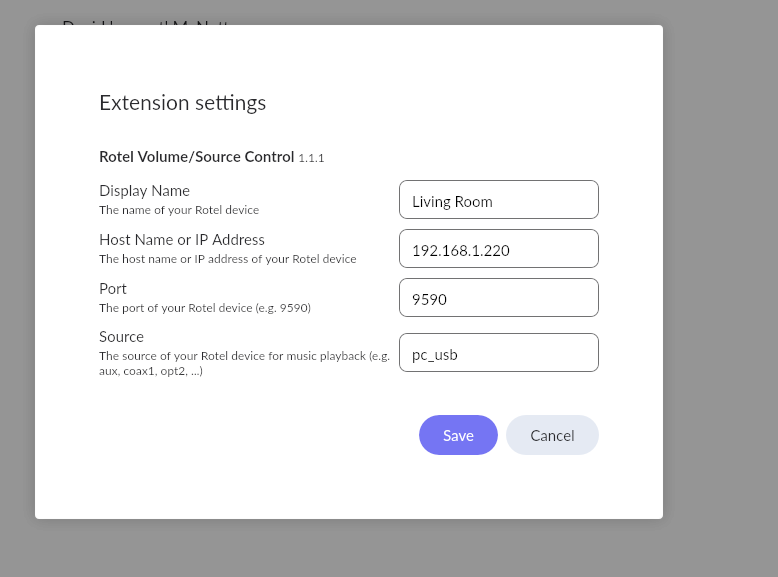Click the port description mentioning e.g. 9590
Image resolution: width=778 pixels, height=577 pixels.
coord(205,308)
